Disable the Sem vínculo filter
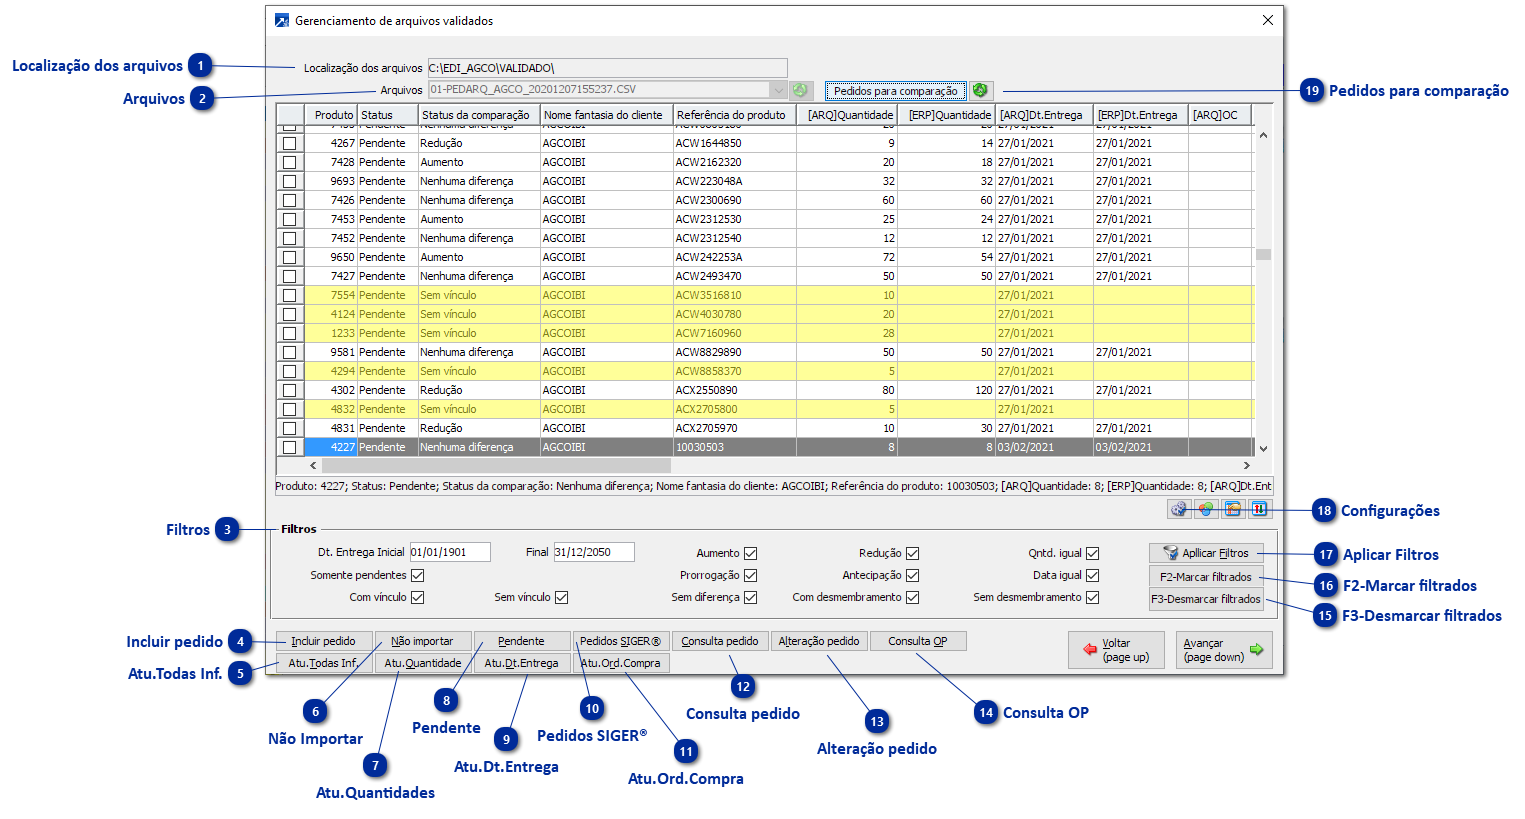This screenshot has height=819, width=1525. pos(562,597)
